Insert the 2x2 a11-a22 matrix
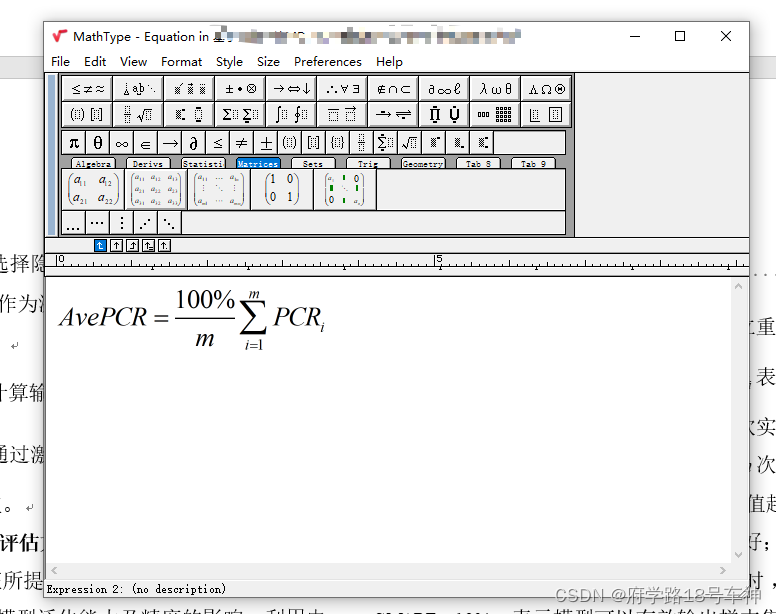The image size is (776, 614). click(93, 189)
